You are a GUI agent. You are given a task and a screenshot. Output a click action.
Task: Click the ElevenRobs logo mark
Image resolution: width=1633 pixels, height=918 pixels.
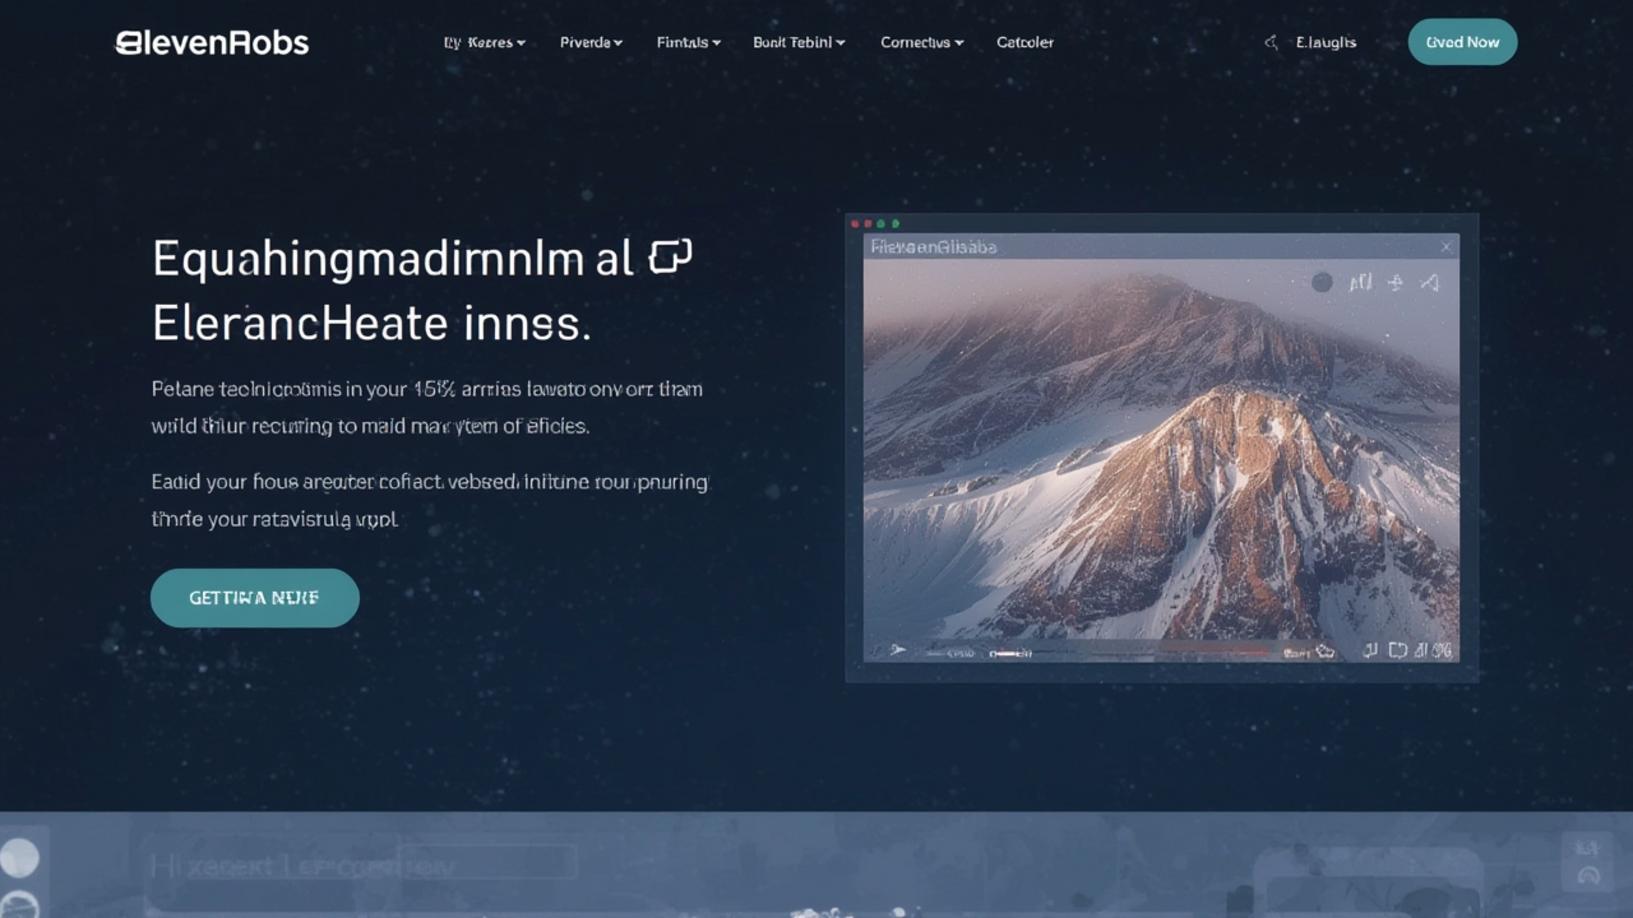pyautogui.click(x=127, y=41)
